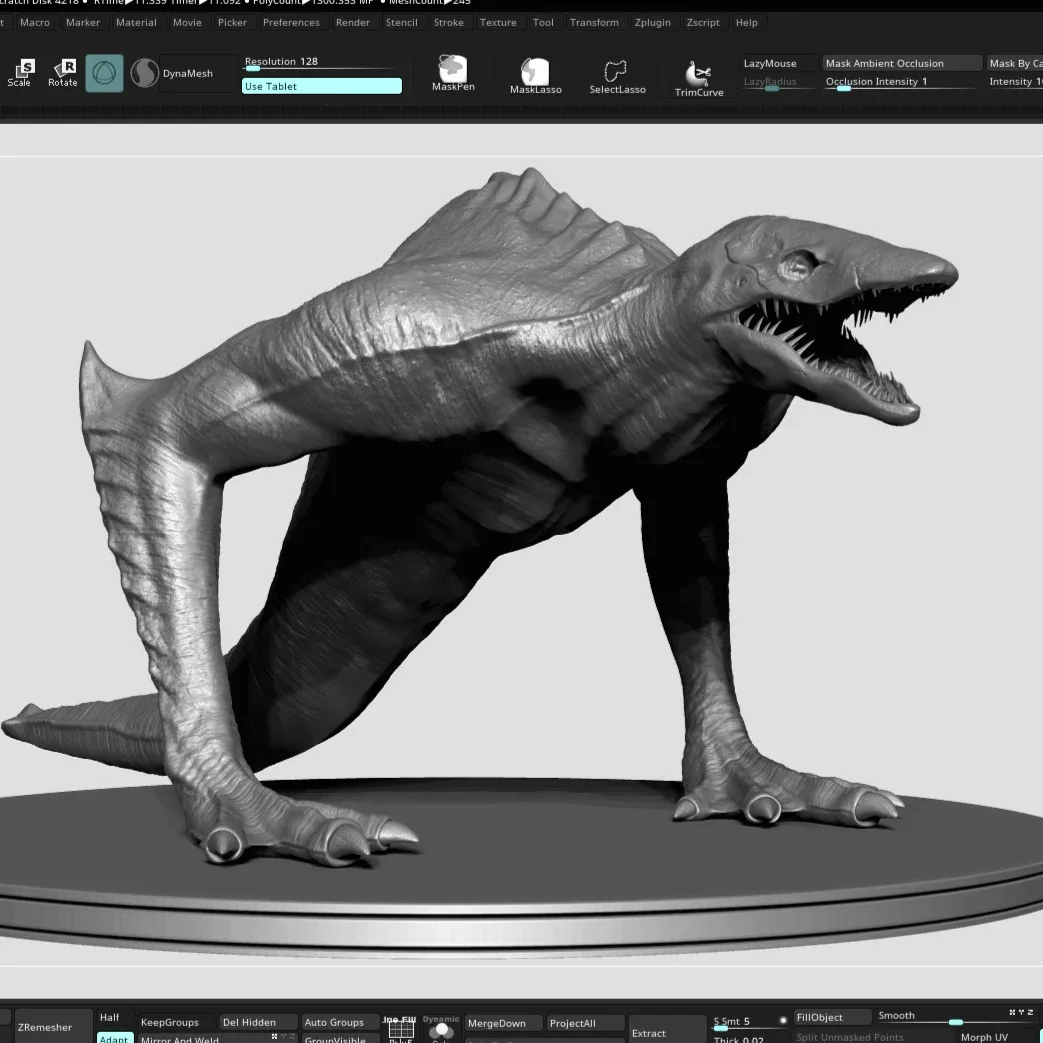Toggle the Use Tablet option

pyautogui.click(x=321, y=86)
